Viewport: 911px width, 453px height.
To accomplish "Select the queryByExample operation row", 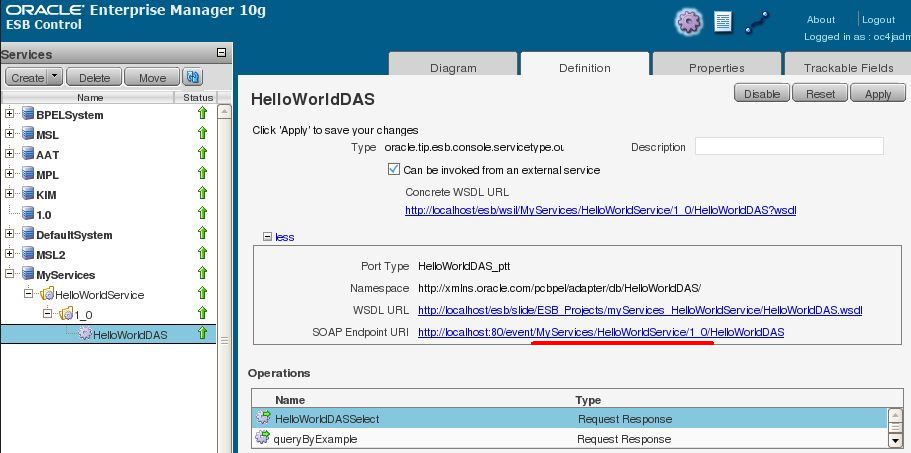I will pos(571,438).
